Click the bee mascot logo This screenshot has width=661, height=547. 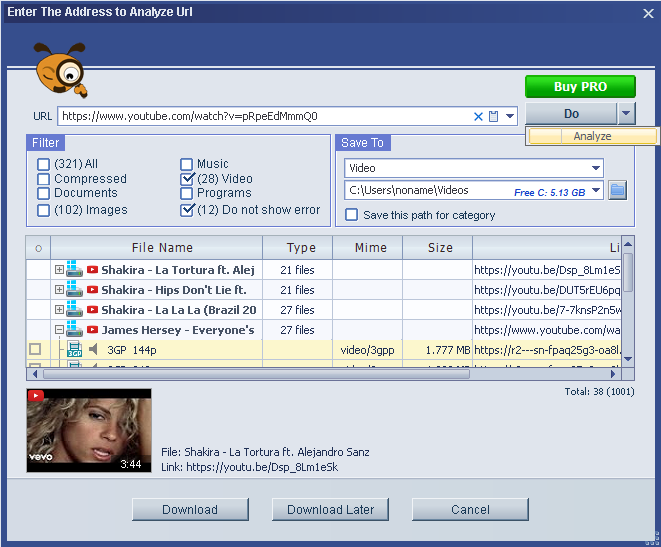click(x=61, y=70)
